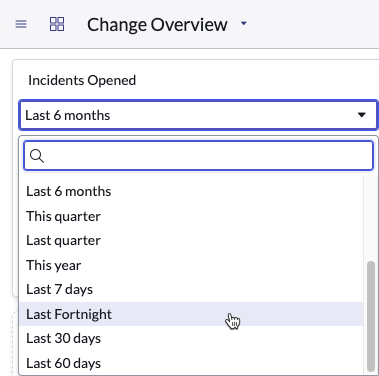The width and height of the screenshot is (379, 376).
Task: Choose This quarter from the list
Action: (191, 216)
